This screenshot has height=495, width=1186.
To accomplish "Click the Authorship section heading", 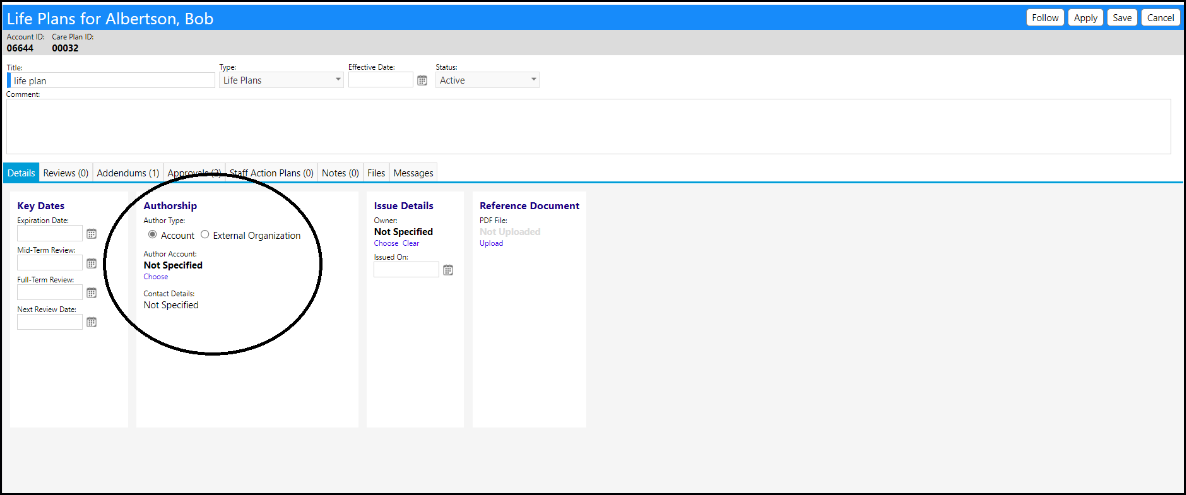I will click(170, 206).
